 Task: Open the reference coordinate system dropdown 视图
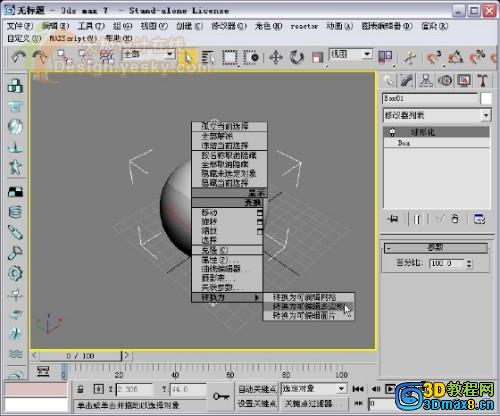click(351, 54)
